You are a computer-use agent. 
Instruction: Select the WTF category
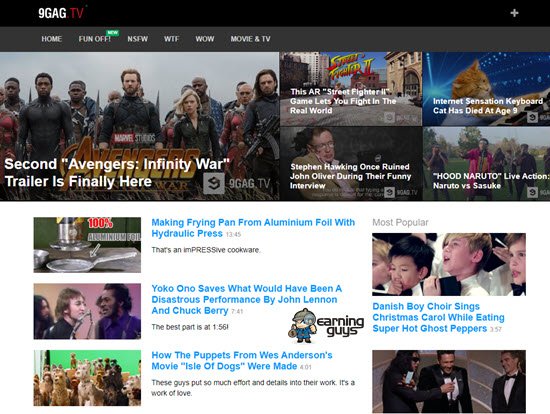coord(172,39)
